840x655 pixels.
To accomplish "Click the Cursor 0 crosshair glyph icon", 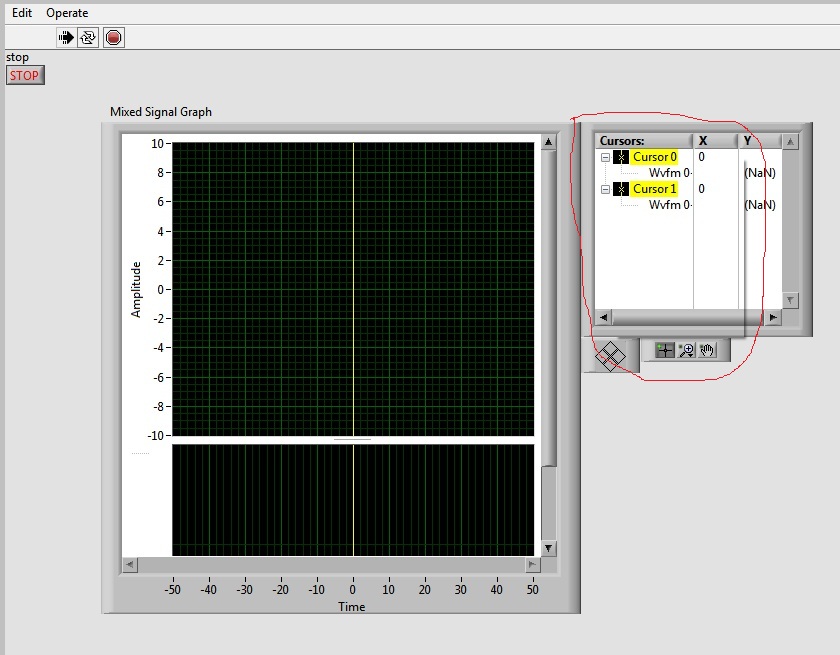I will click(621, 157).
